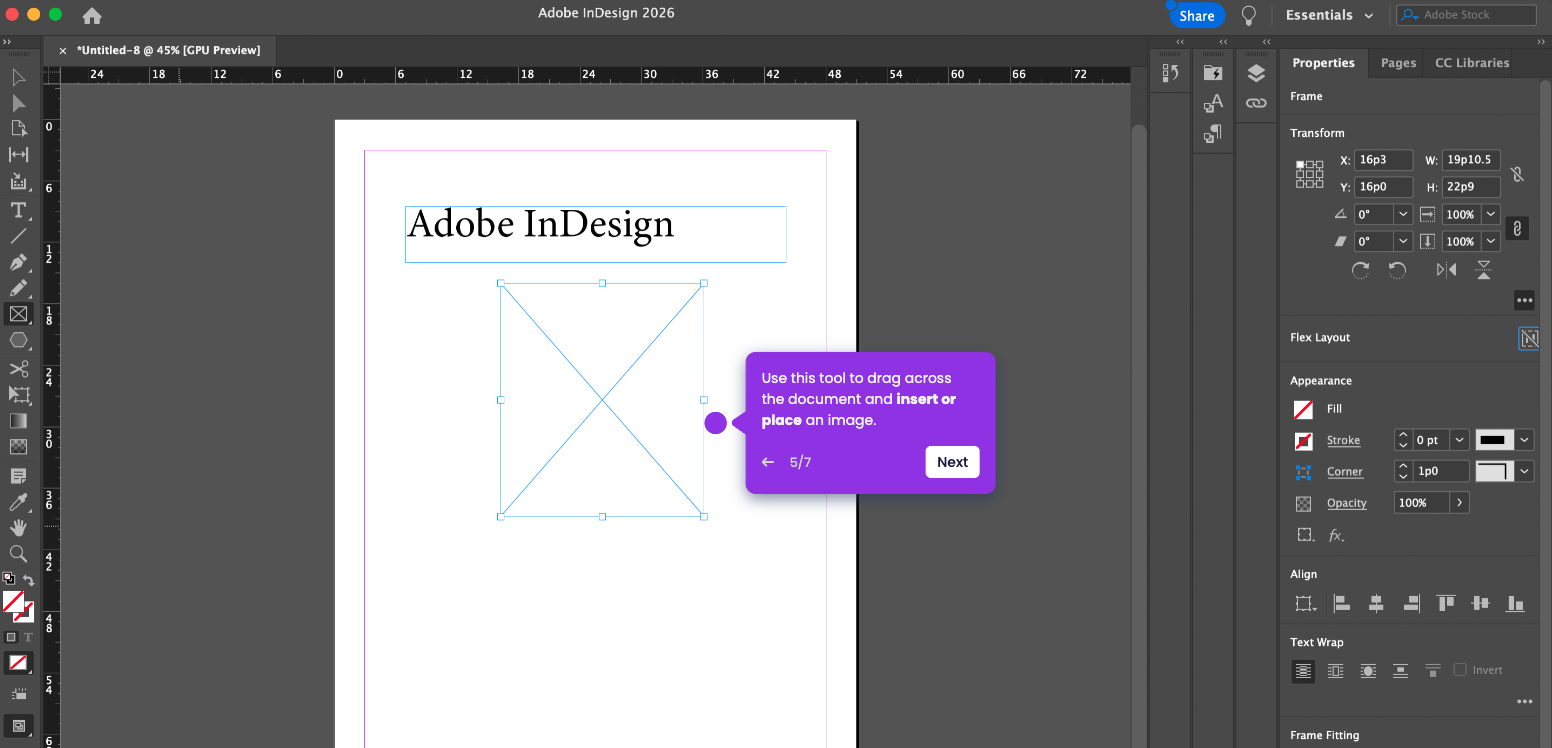The image size is (1552, 748).
Task: Select the Scissors tool
Action: coord(18,369)
